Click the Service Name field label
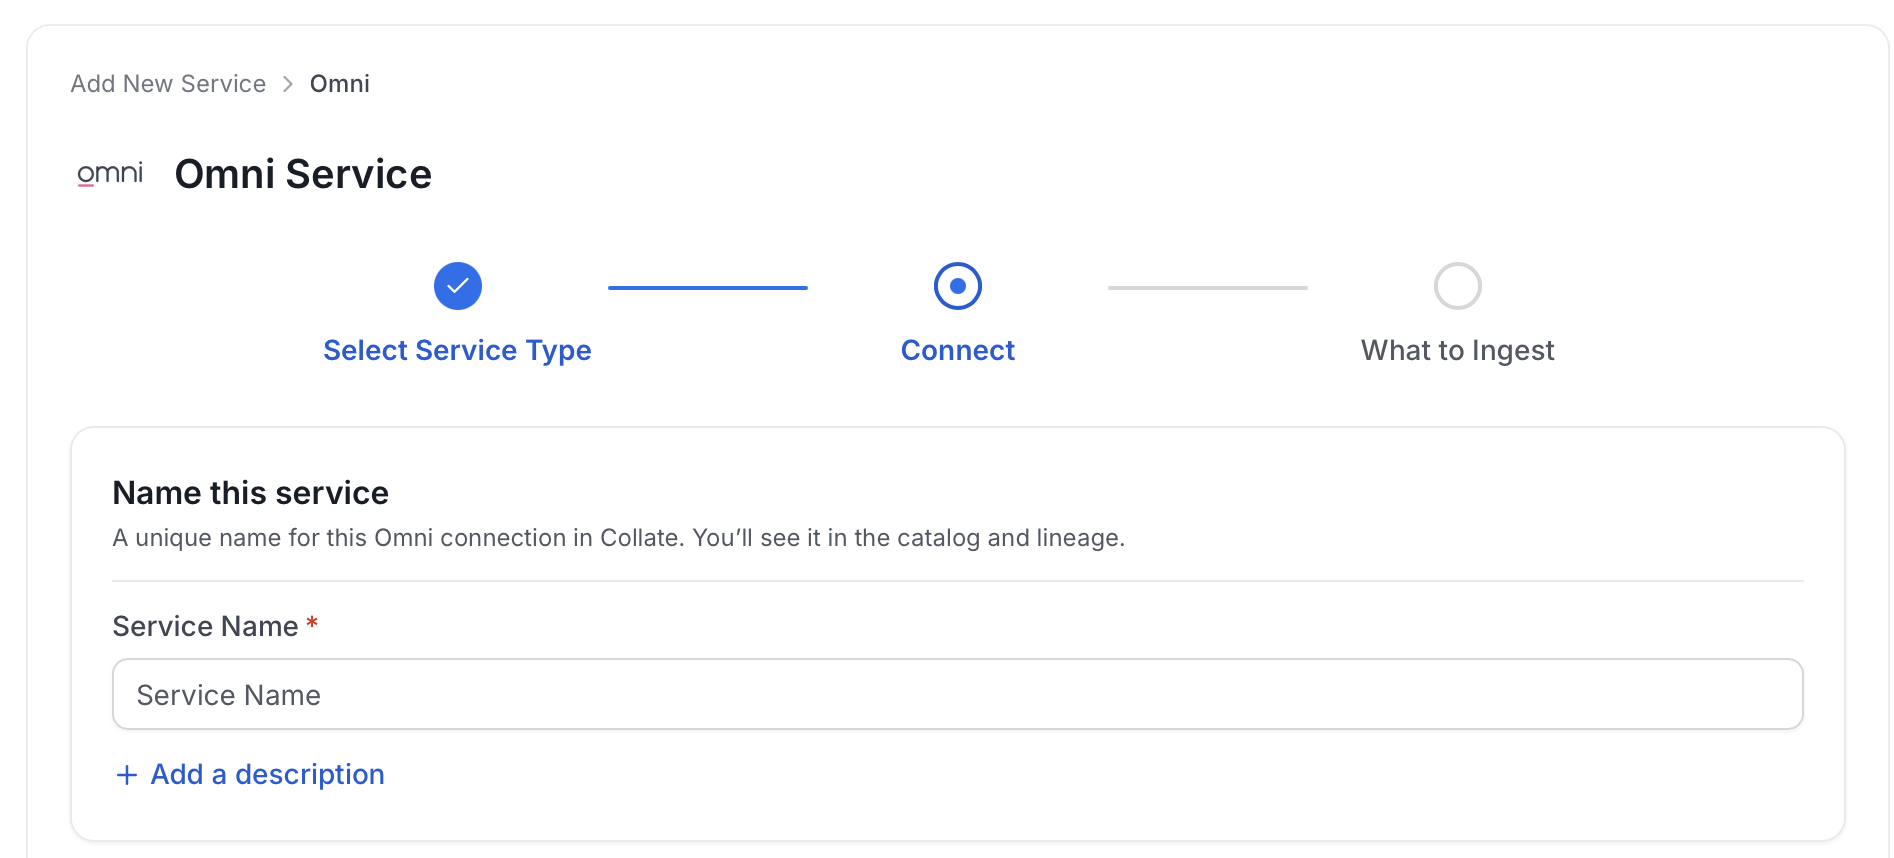 (205, 626)
